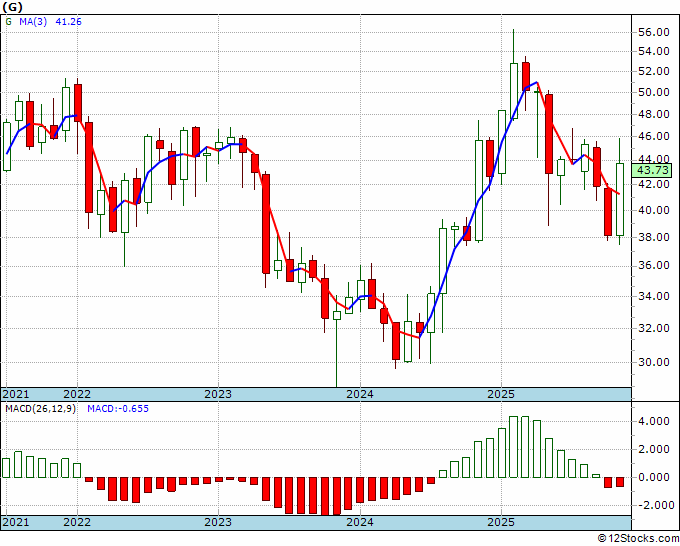
Task: Click 2022 on the price chart time axis
Action: click(77, 394)
